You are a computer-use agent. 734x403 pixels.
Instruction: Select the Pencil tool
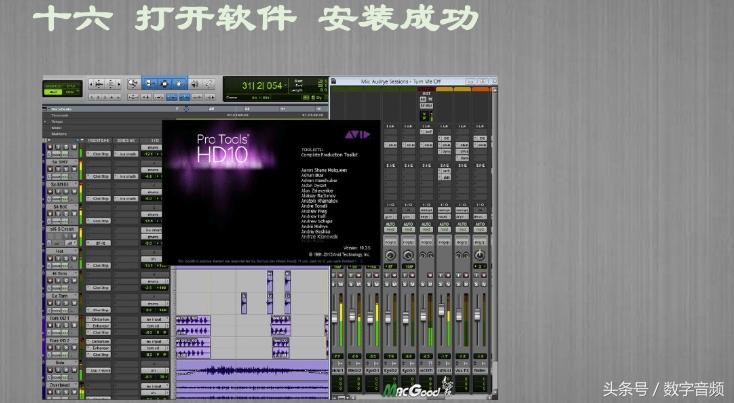coord(209,83)
